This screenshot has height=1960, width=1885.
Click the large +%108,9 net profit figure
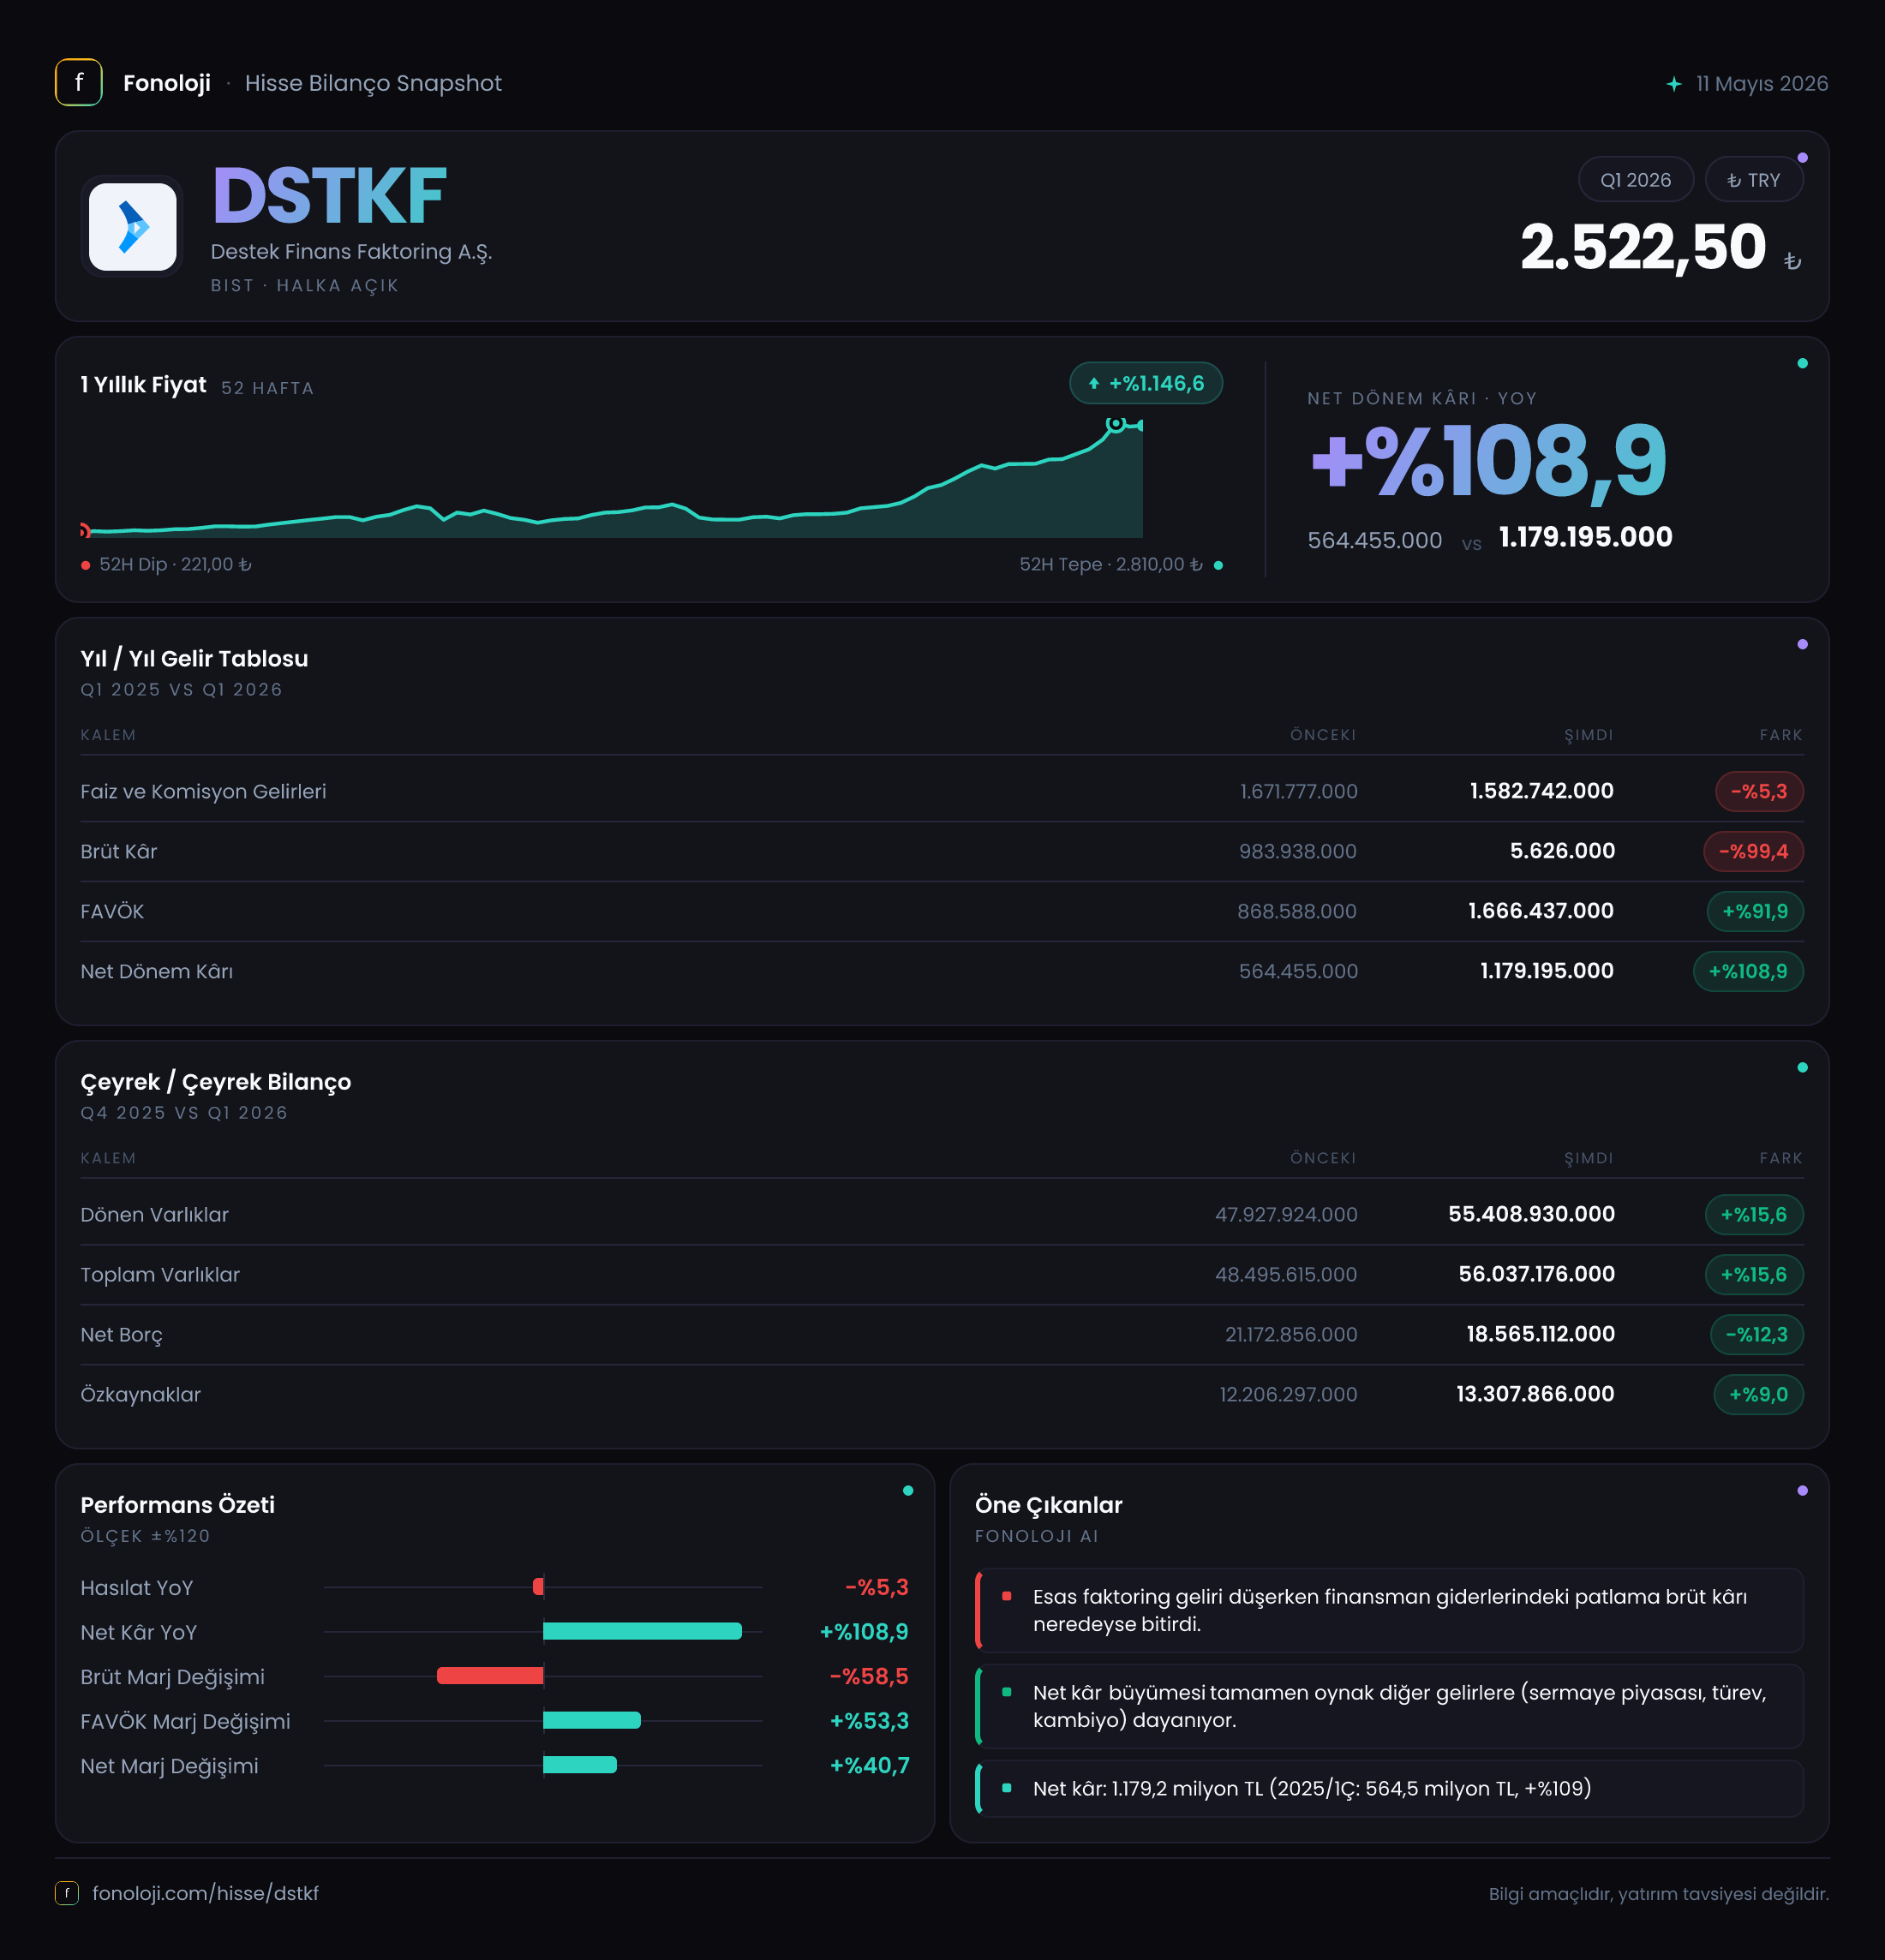pos(1488,461)
